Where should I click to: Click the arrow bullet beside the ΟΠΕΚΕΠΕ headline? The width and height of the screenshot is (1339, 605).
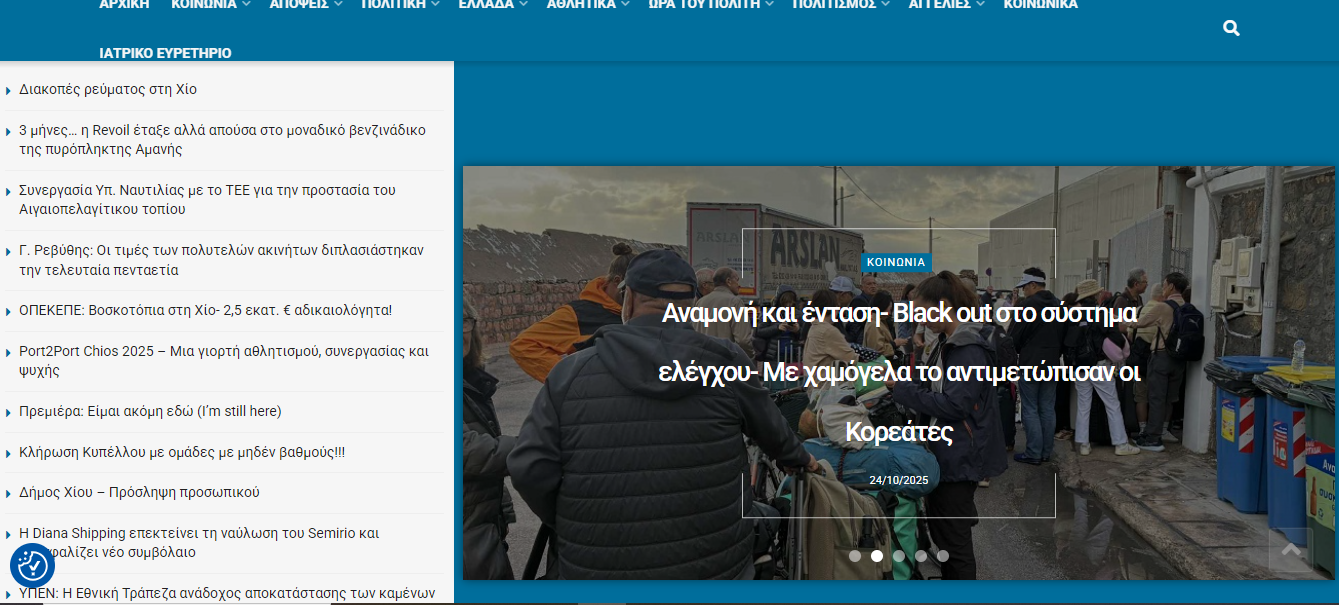point(9,311)
